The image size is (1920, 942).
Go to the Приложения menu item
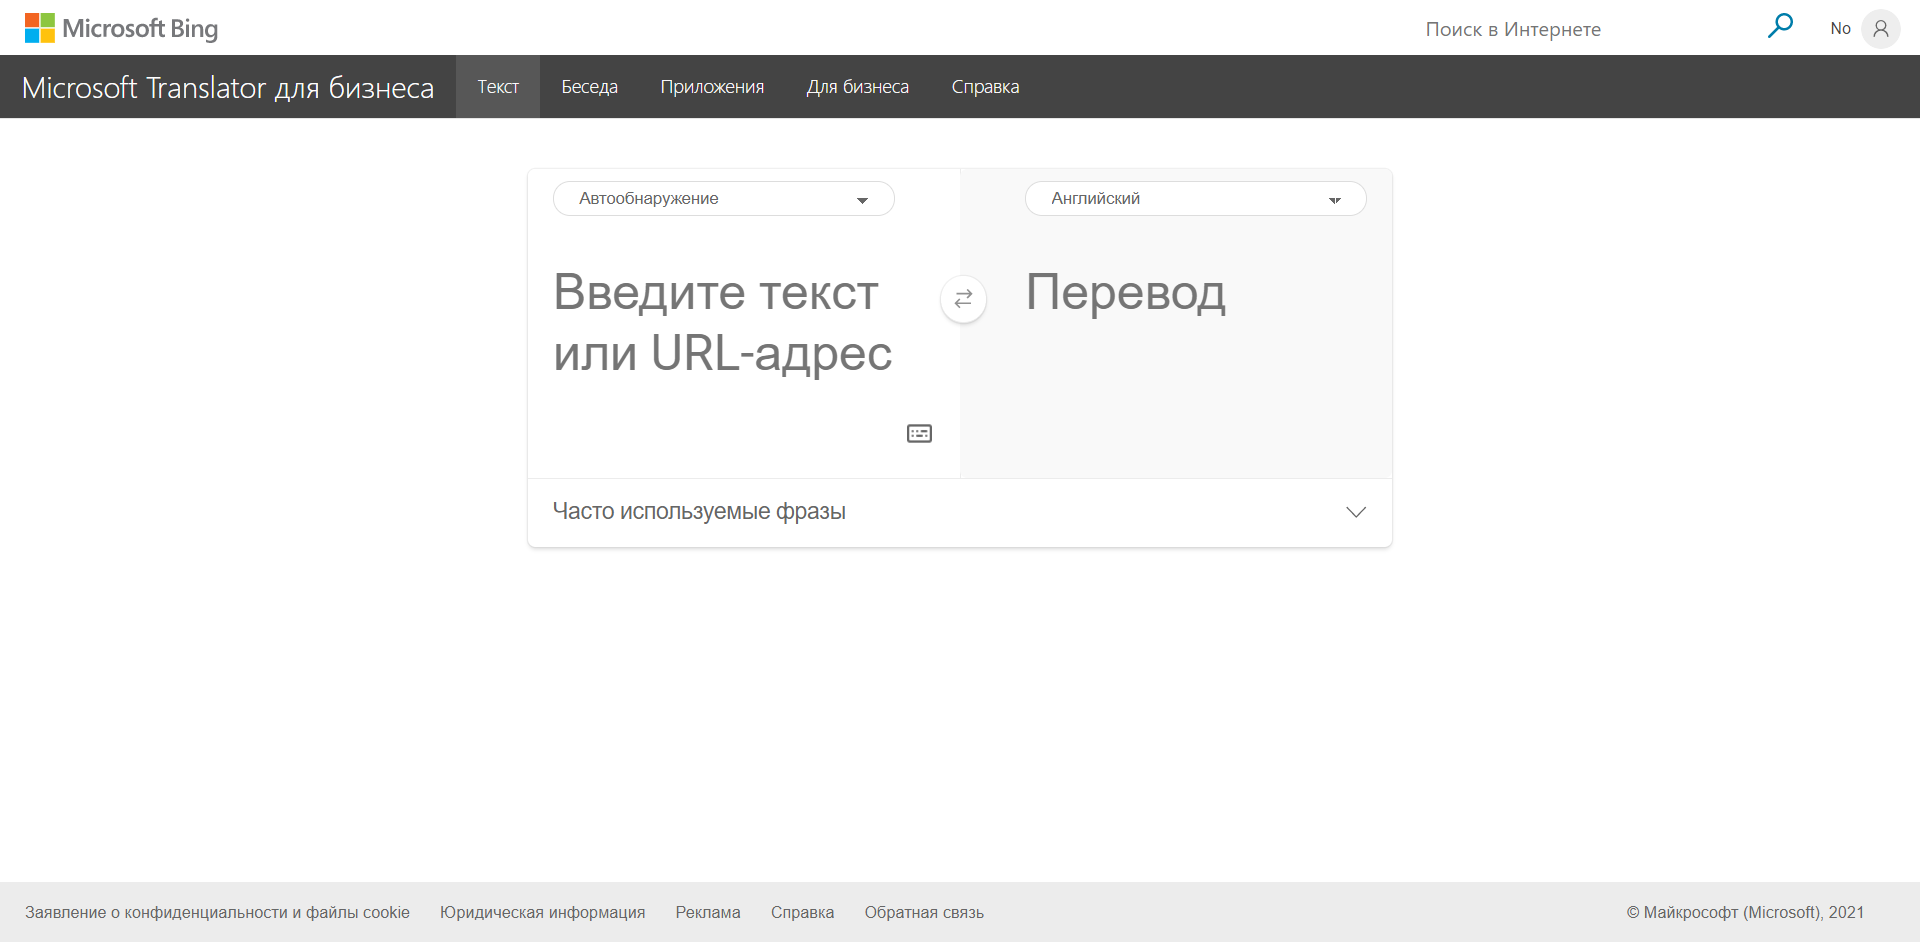pos(712,87)
